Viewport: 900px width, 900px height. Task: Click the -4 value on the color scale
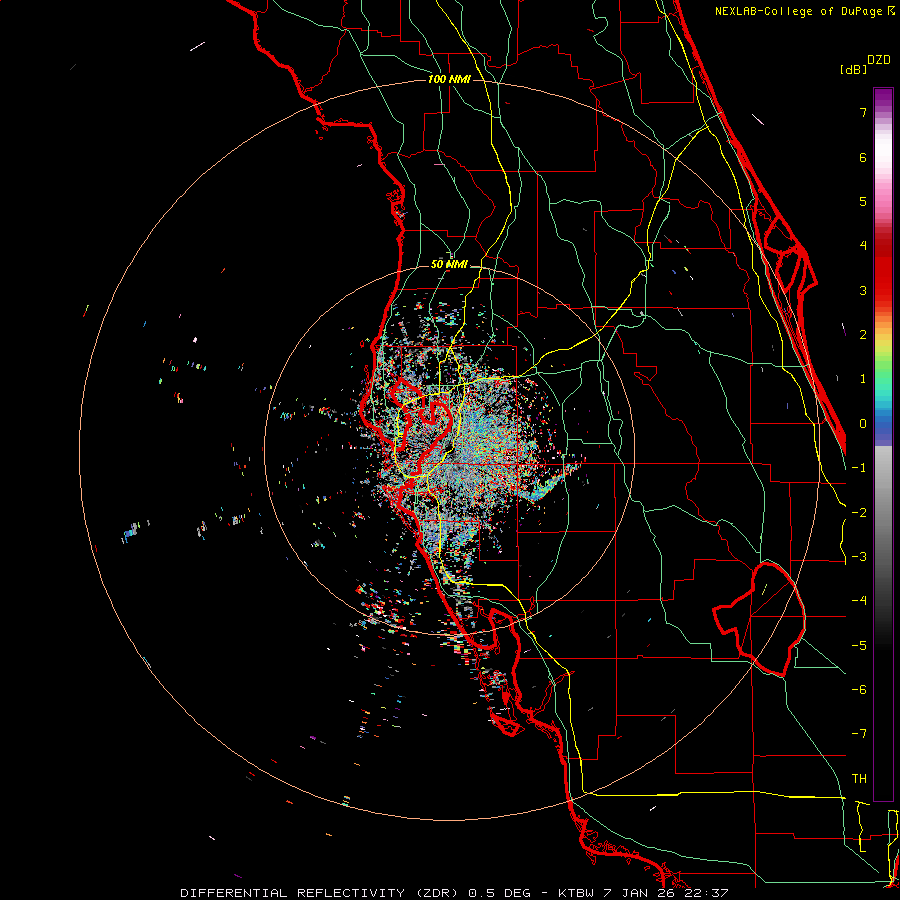point(859,601)
